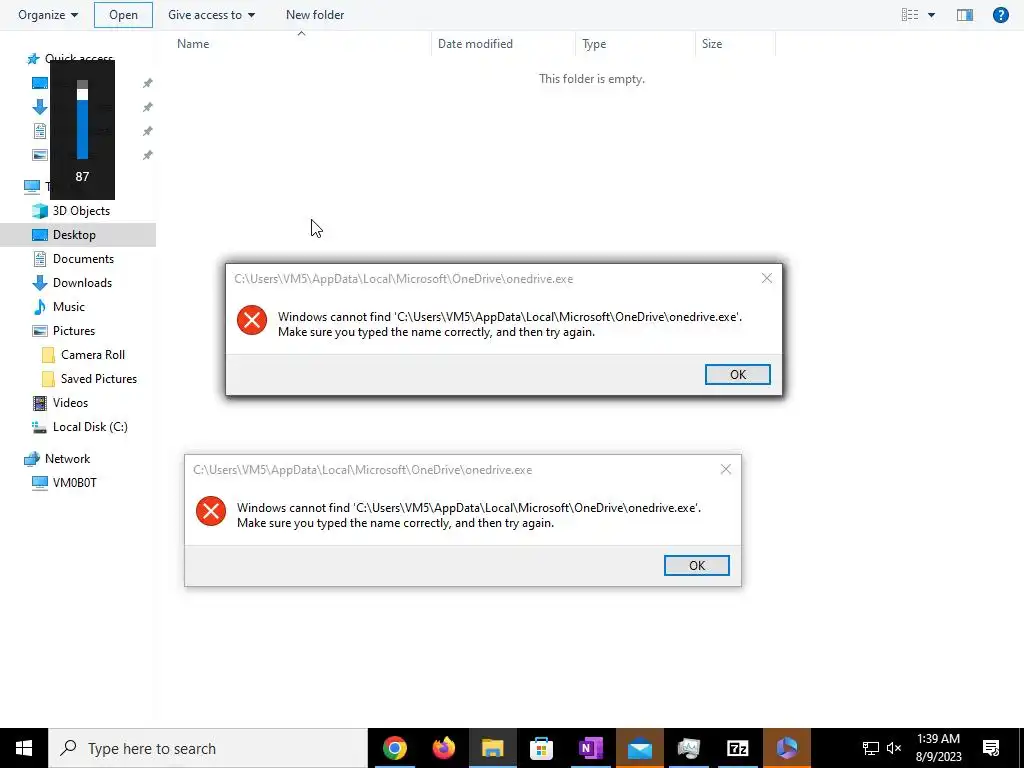The height and width of the screenshot is (768, 1024).
Task: Select 3D Objects in navigation pane
Action: (81, 211)
